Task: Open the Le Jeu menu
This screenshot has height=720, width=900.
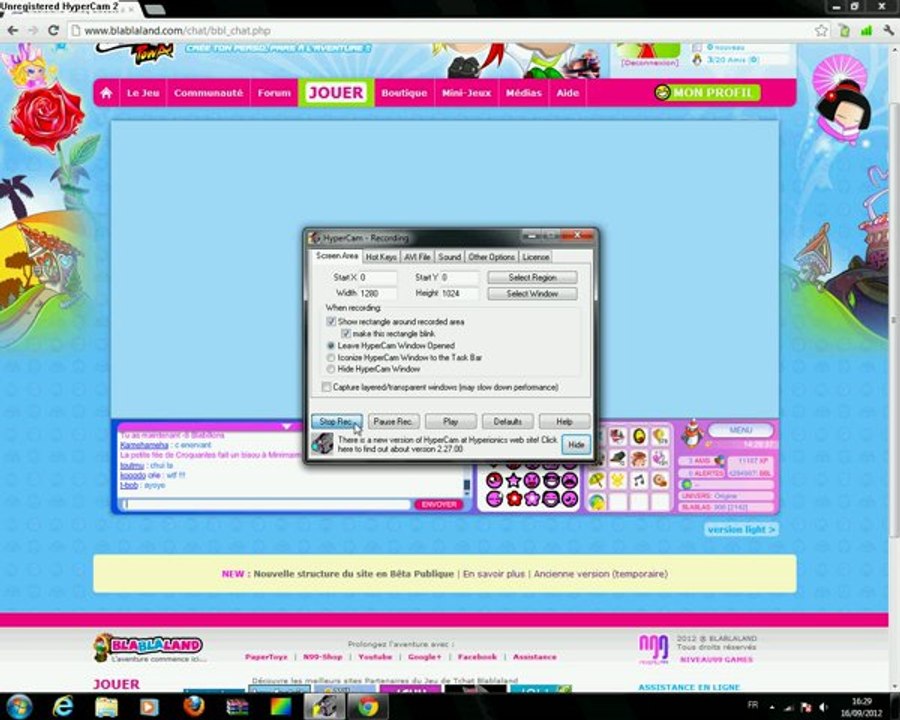Action: click(143, 92)
